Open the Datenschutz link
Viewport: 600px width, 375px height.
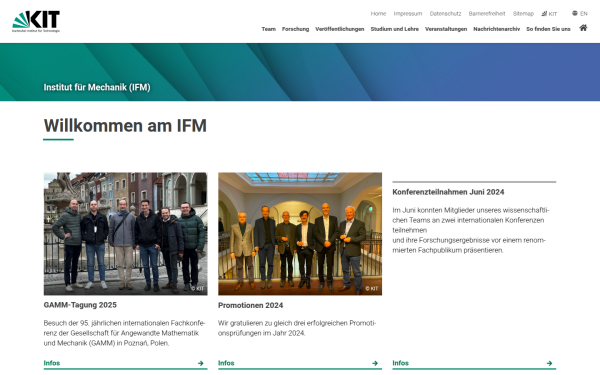[x=445, y=14]
